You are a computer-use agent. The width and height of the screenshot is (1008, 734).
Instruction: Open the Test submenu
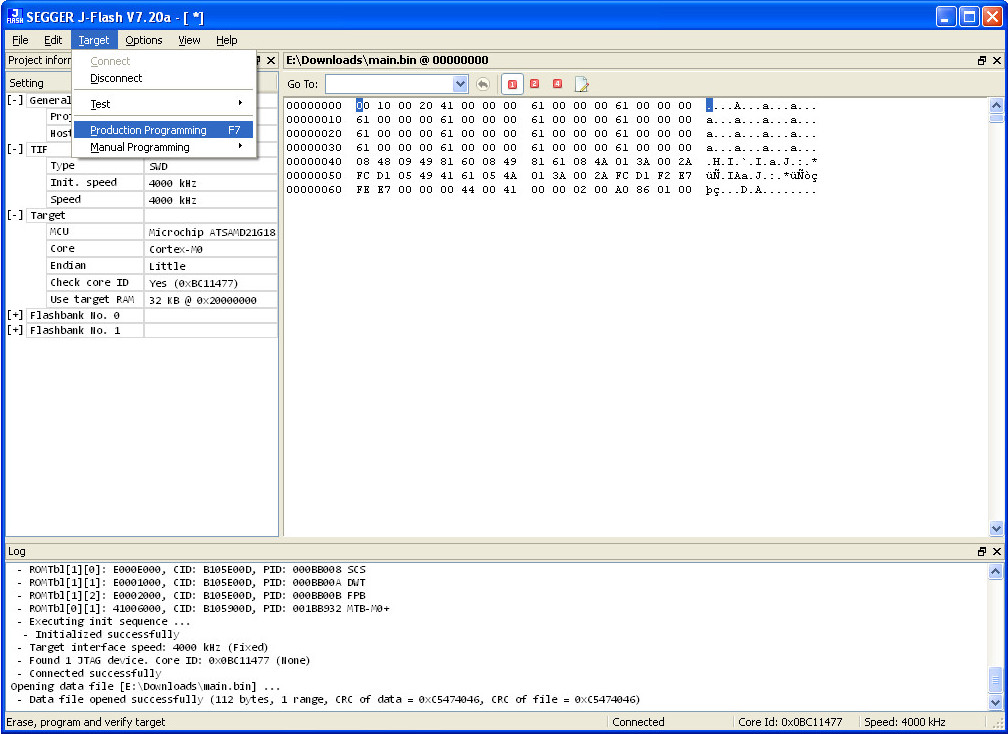tap(164, 103)
